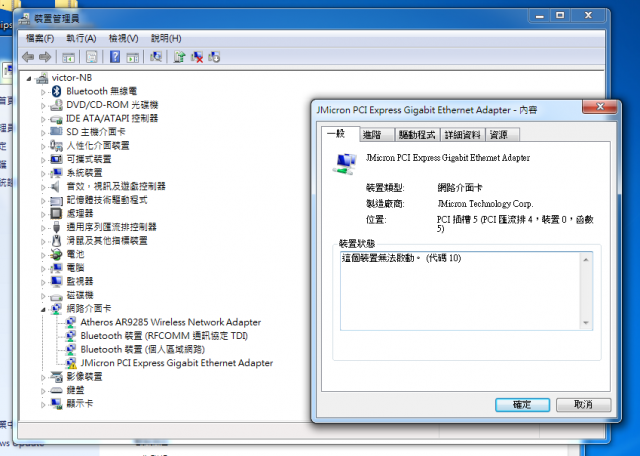Click device status scrollbar up arrow

pos(586,260)
